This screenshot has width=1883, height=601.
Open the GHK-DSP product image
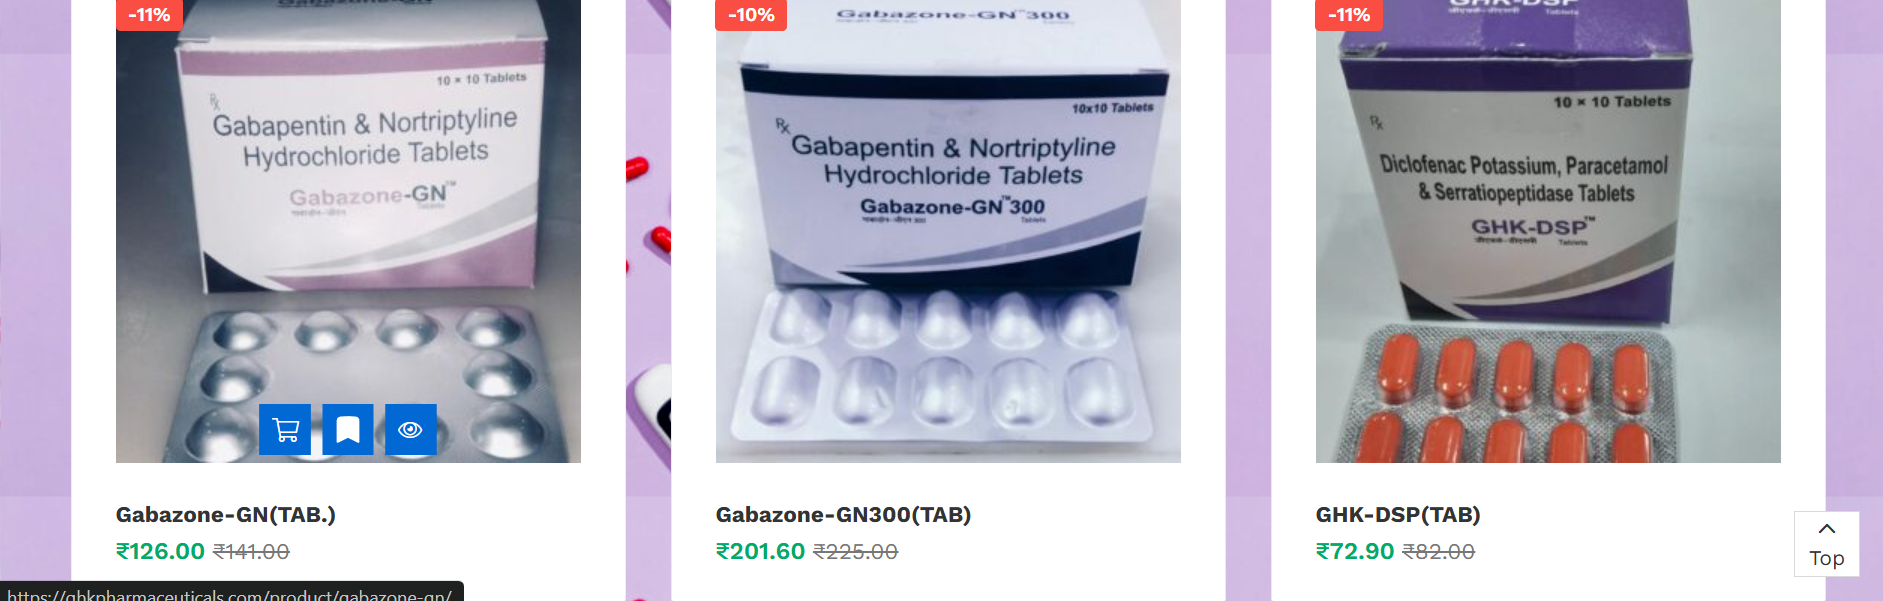(x=1548, y=231)
